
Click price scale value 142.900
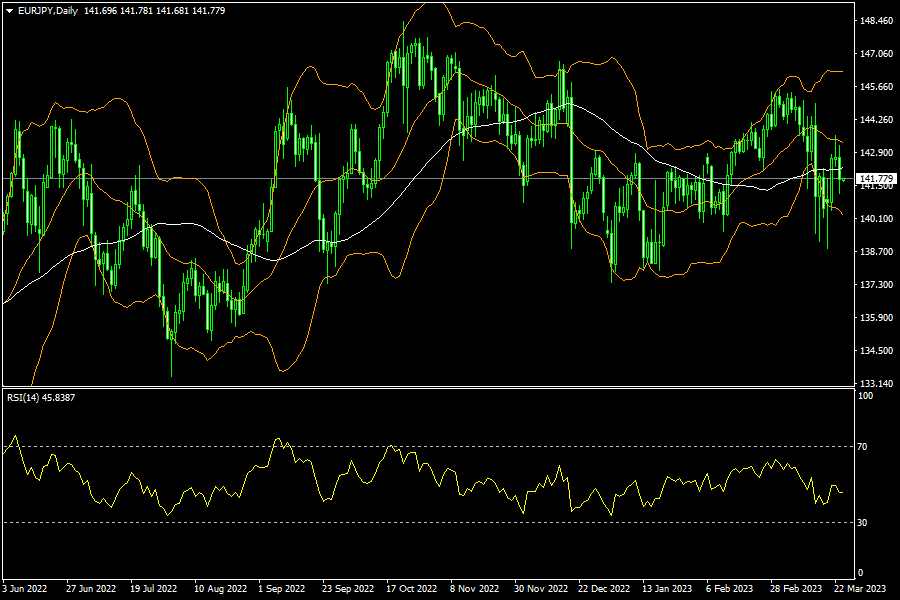(x=876, y=153)
